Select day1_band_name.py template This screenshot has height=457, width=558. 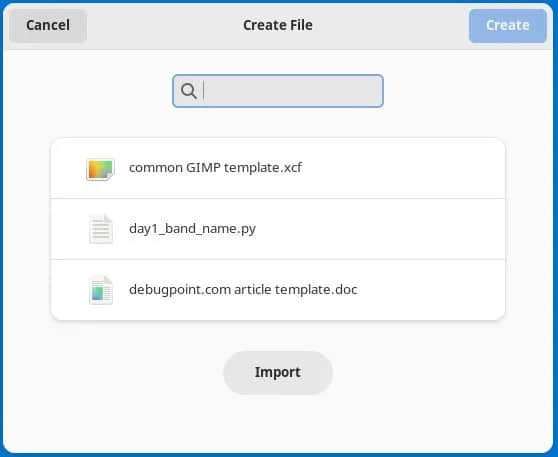coord(278,229)
